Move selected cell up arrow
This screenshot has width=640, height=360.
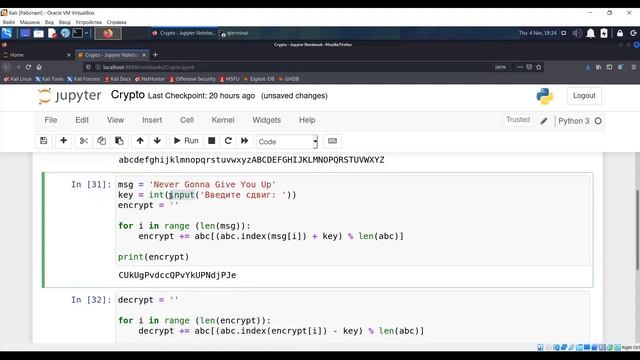(140, 141)
